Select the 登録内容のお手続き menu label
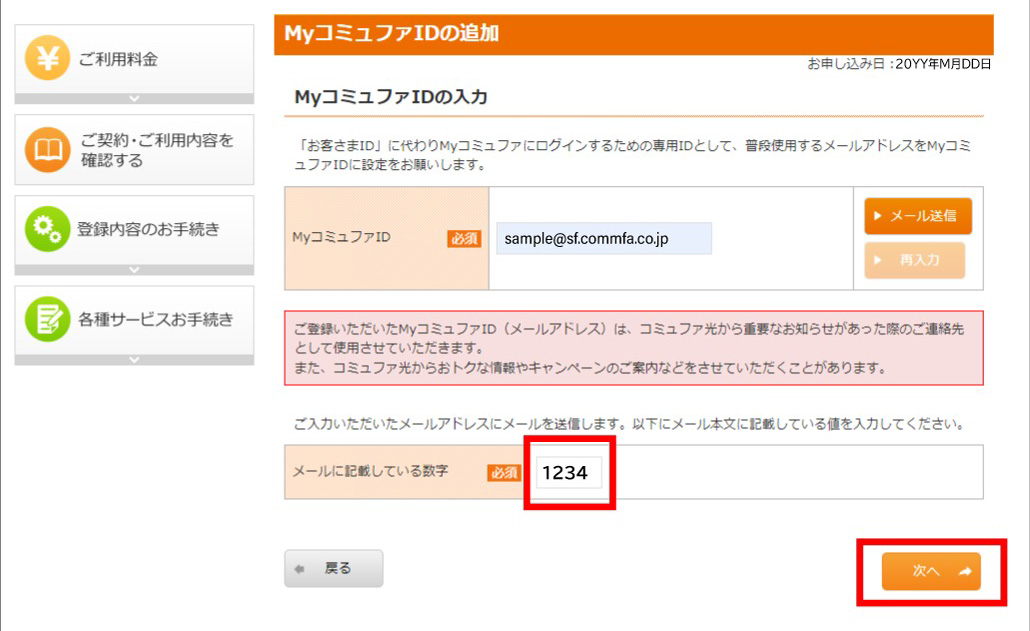 pos(148,230)
